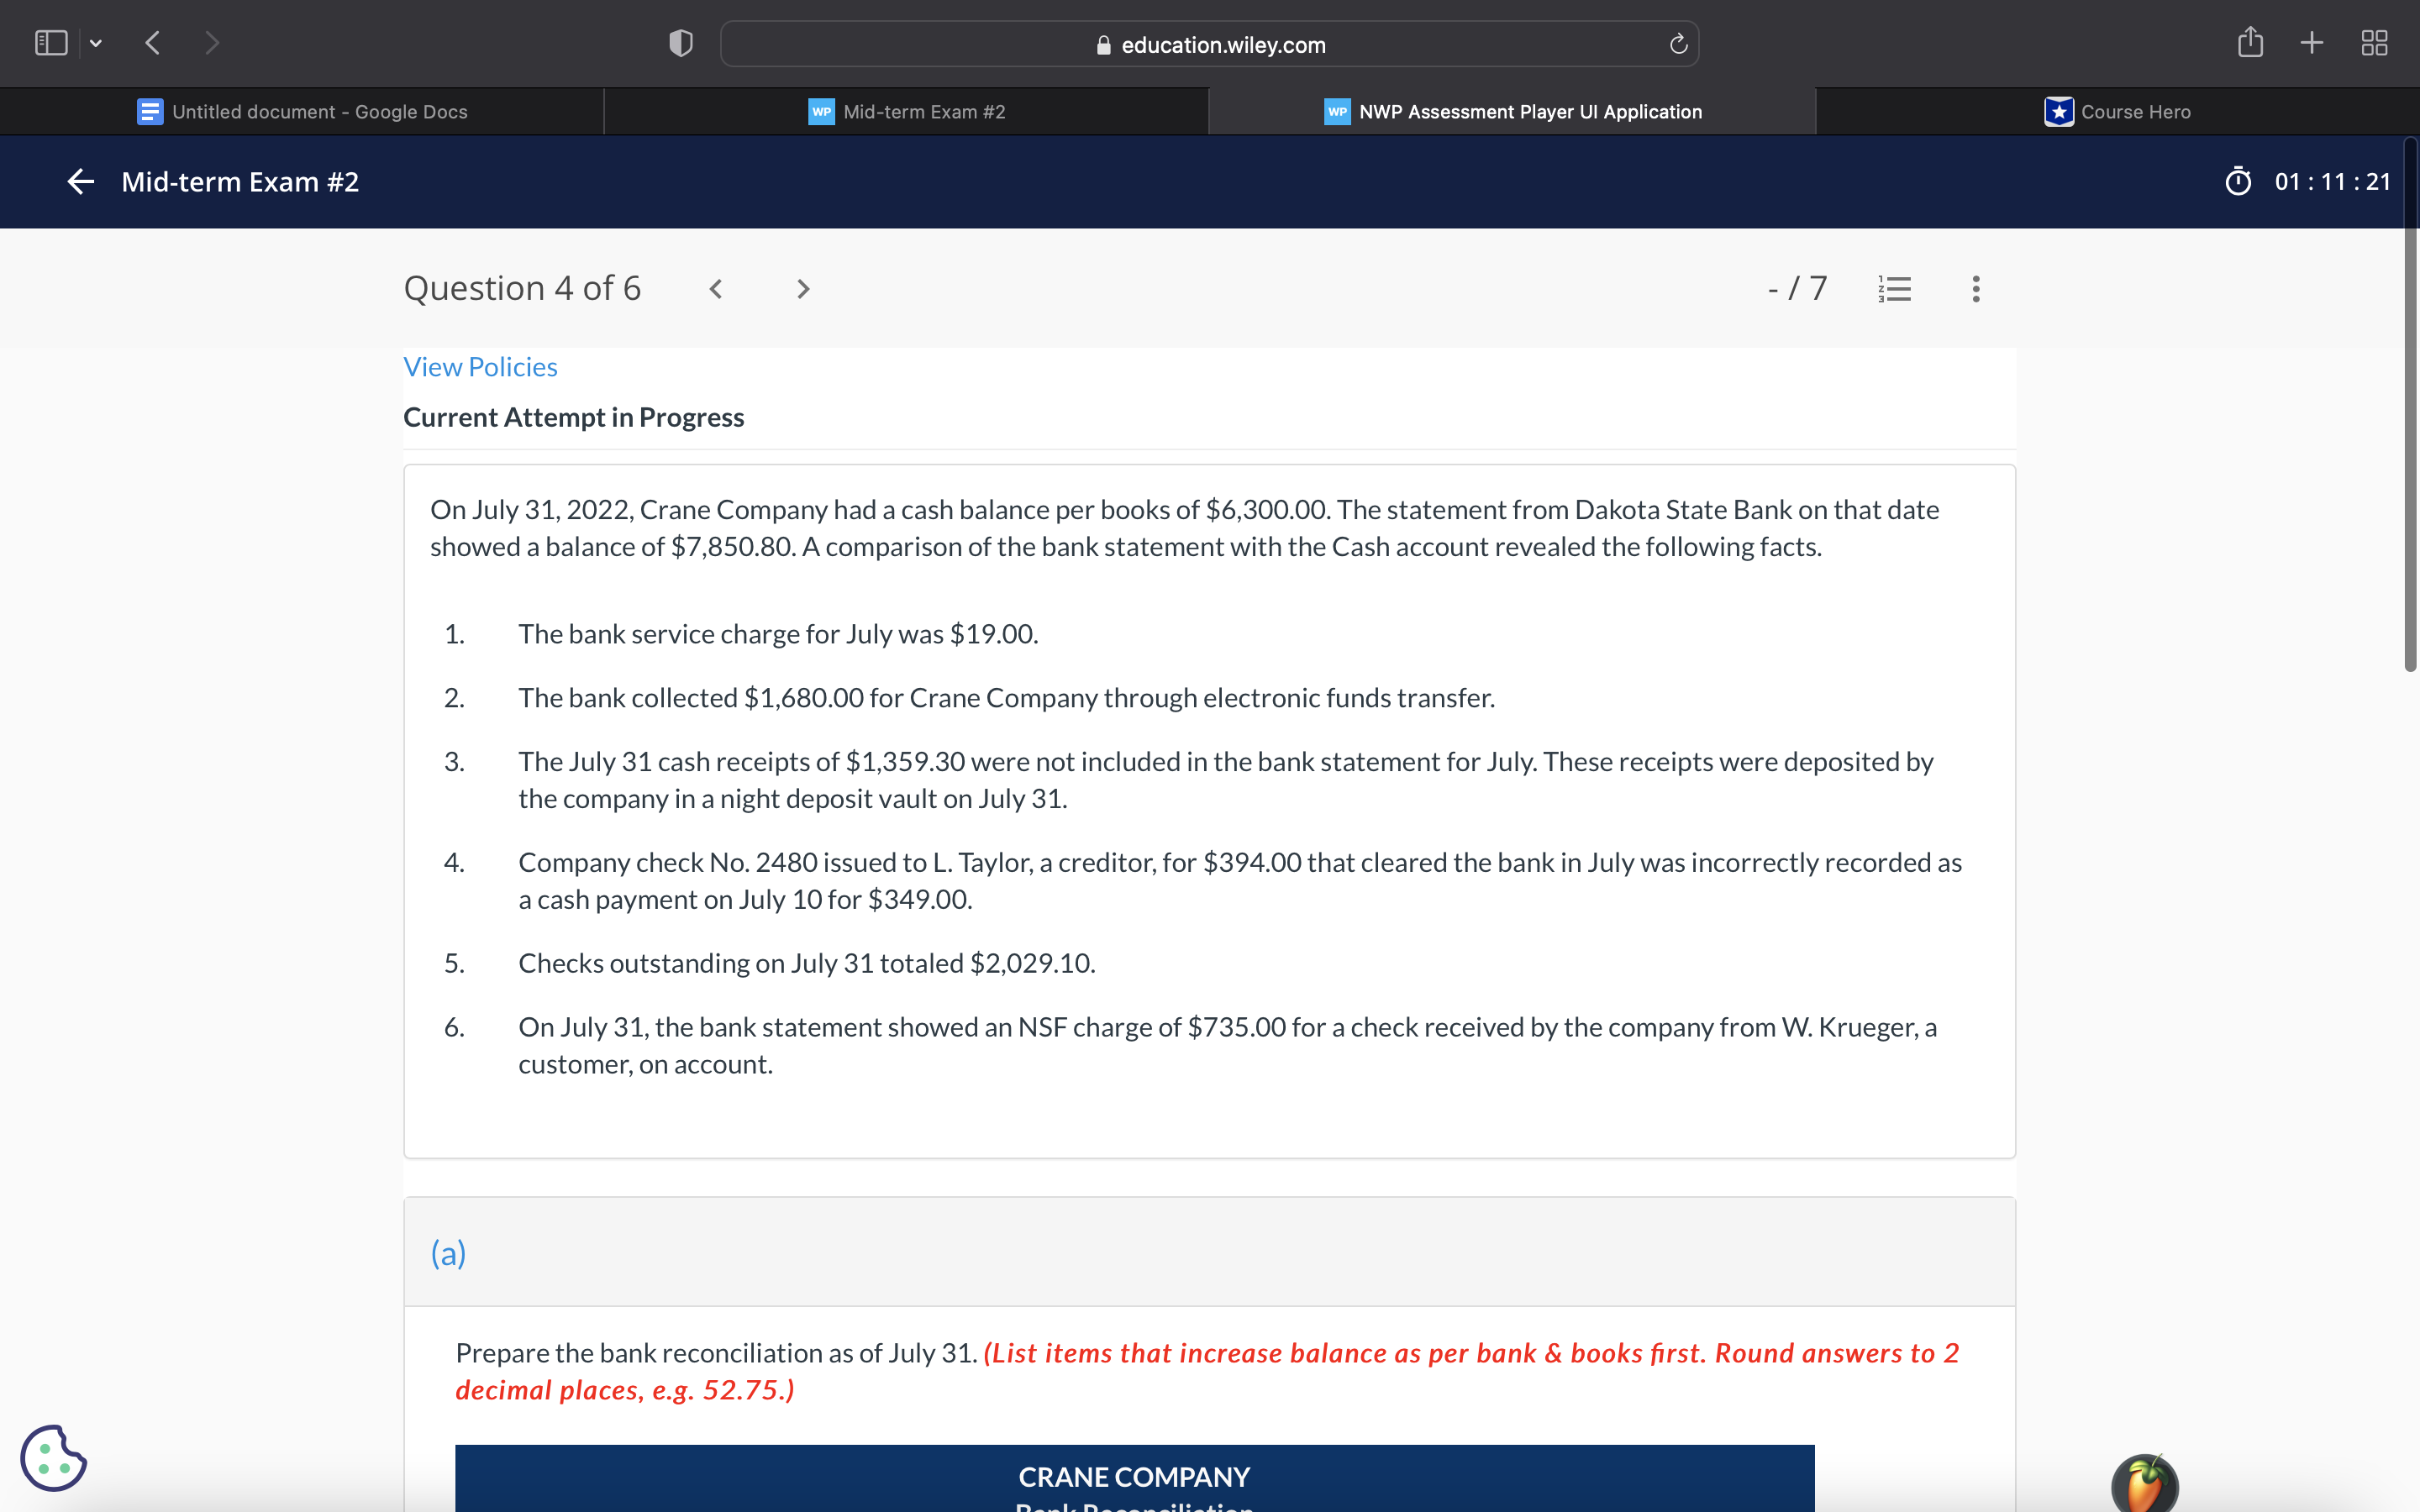Go to the previous question with the left chevron
The width and height of the screenshot is (2420, 1512).
[x=716, y=288]
